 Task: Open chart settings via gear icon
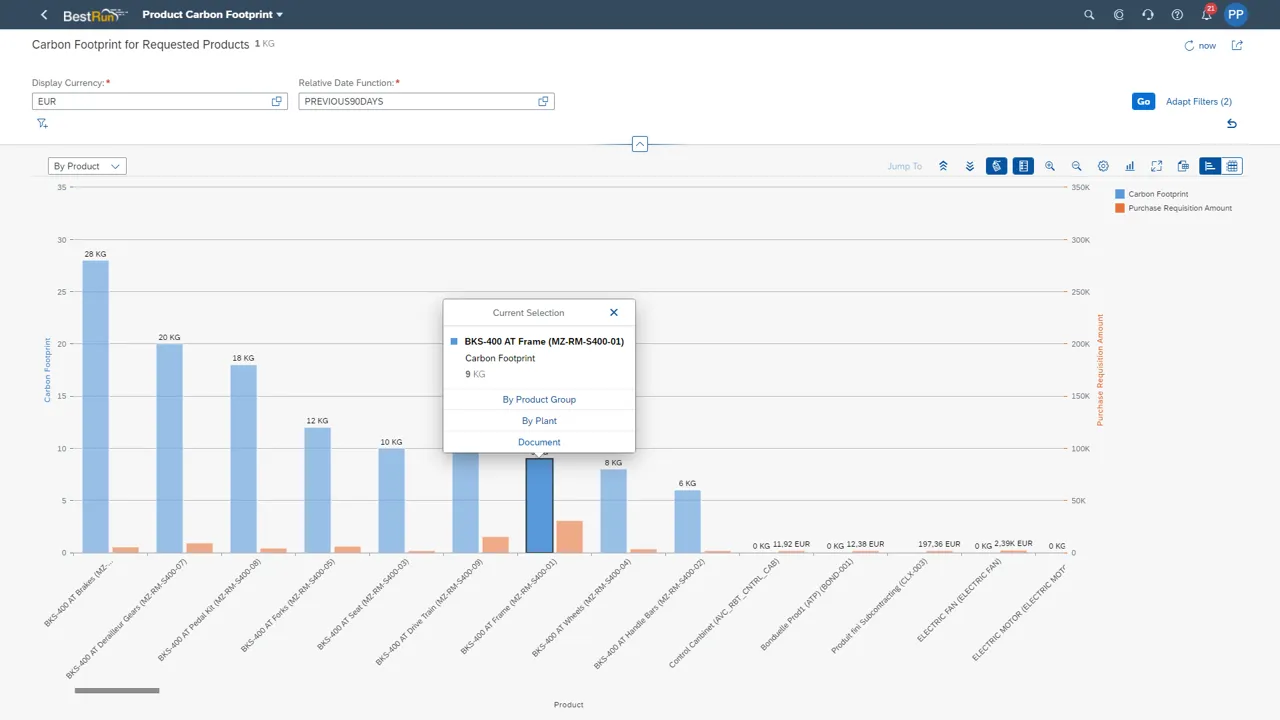[x=1103, y=165]
